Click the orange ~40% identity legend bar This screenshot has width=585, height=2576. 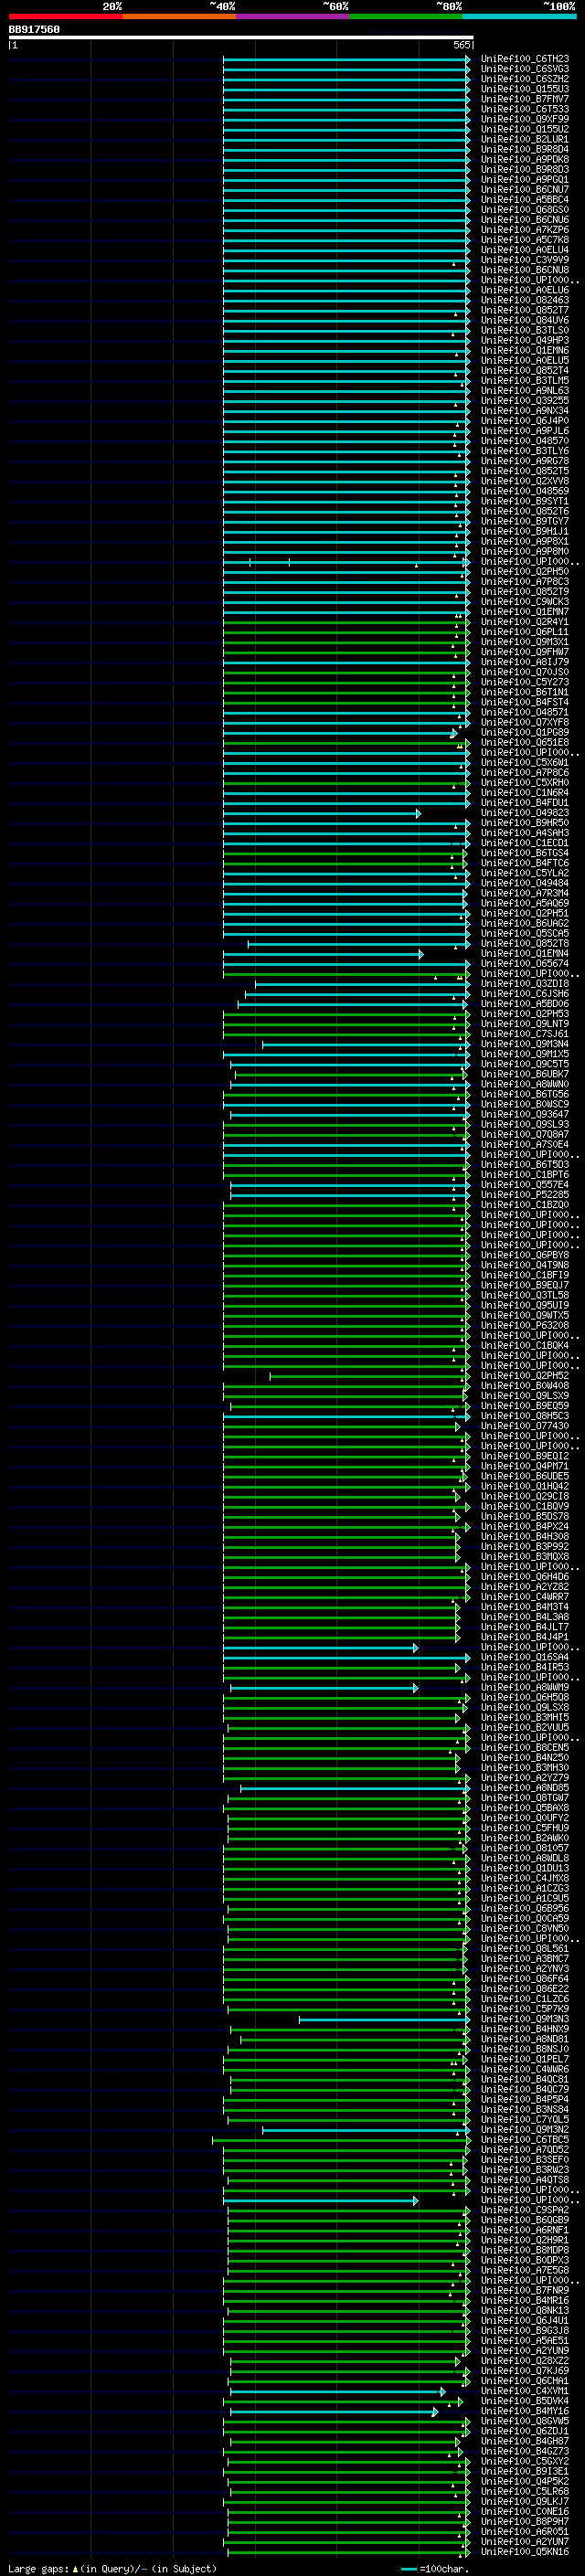coord(180,16)
